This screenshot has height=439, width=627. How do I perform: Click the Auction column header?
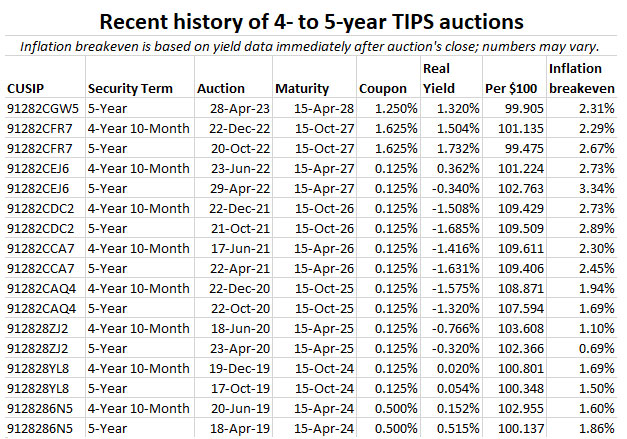click(220, 88)
